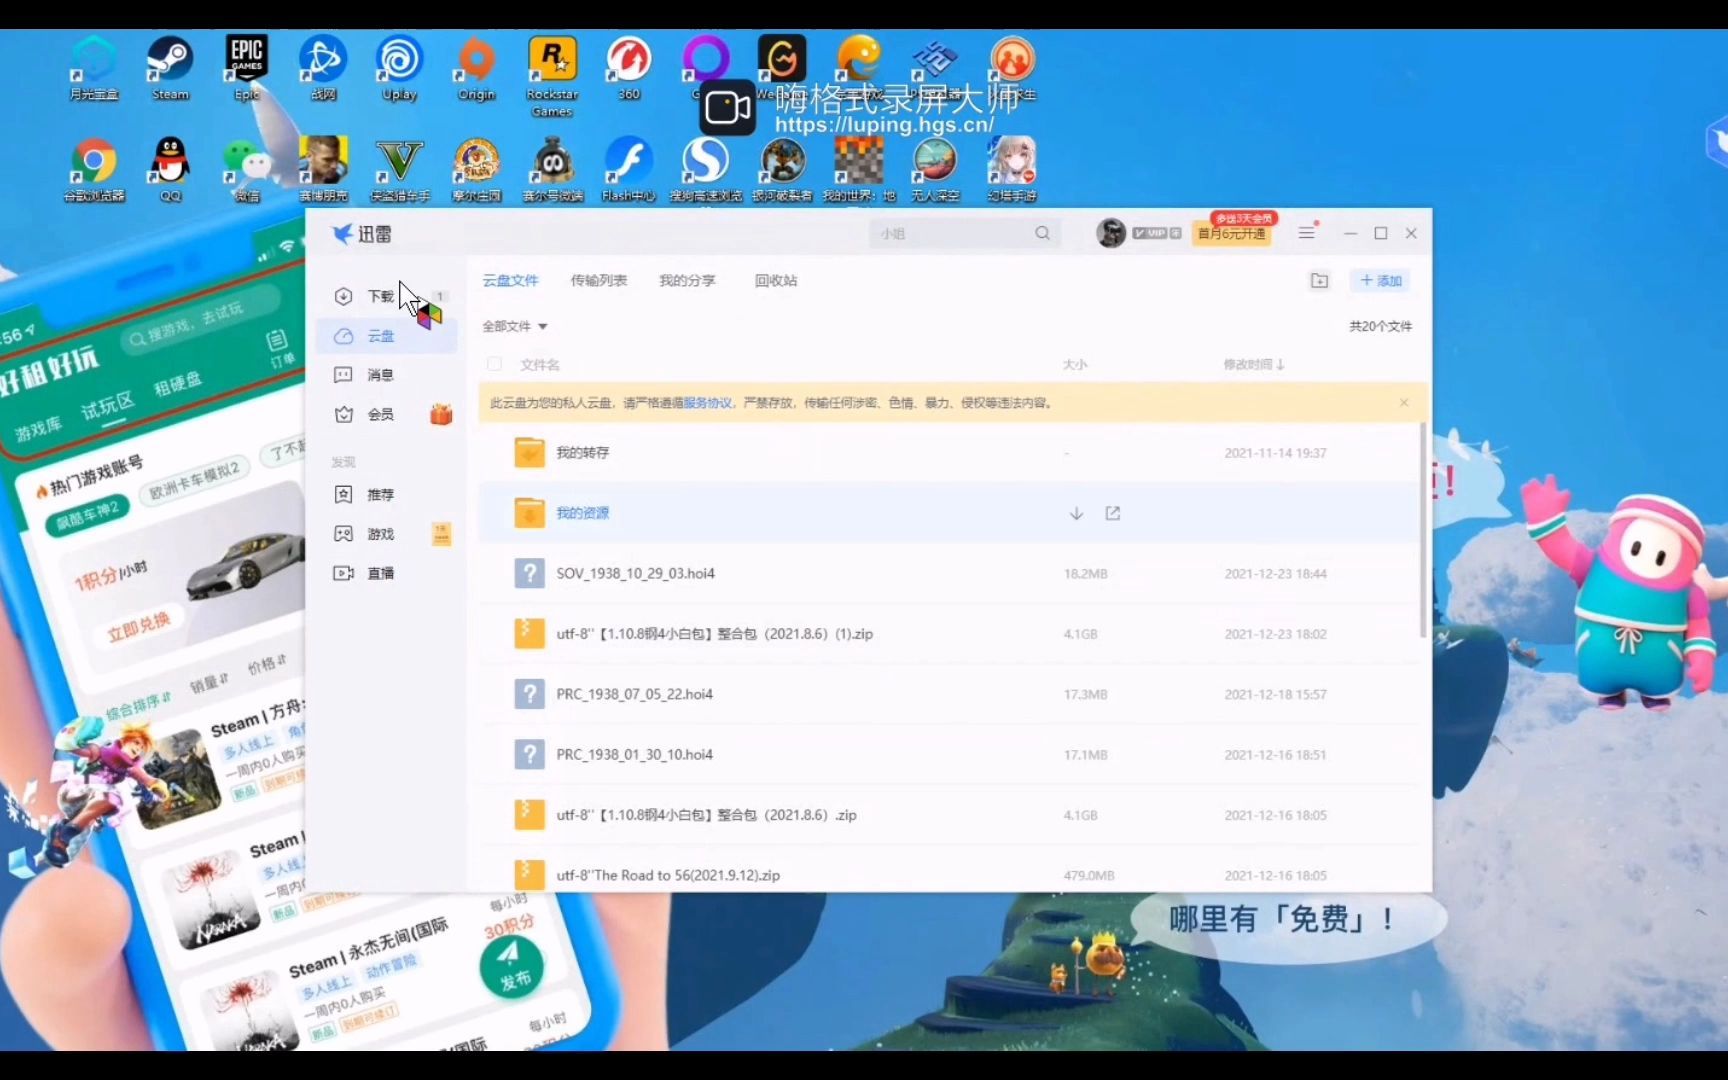Open the 微信 (WeChat) desktop shortcut

[246, 170]
